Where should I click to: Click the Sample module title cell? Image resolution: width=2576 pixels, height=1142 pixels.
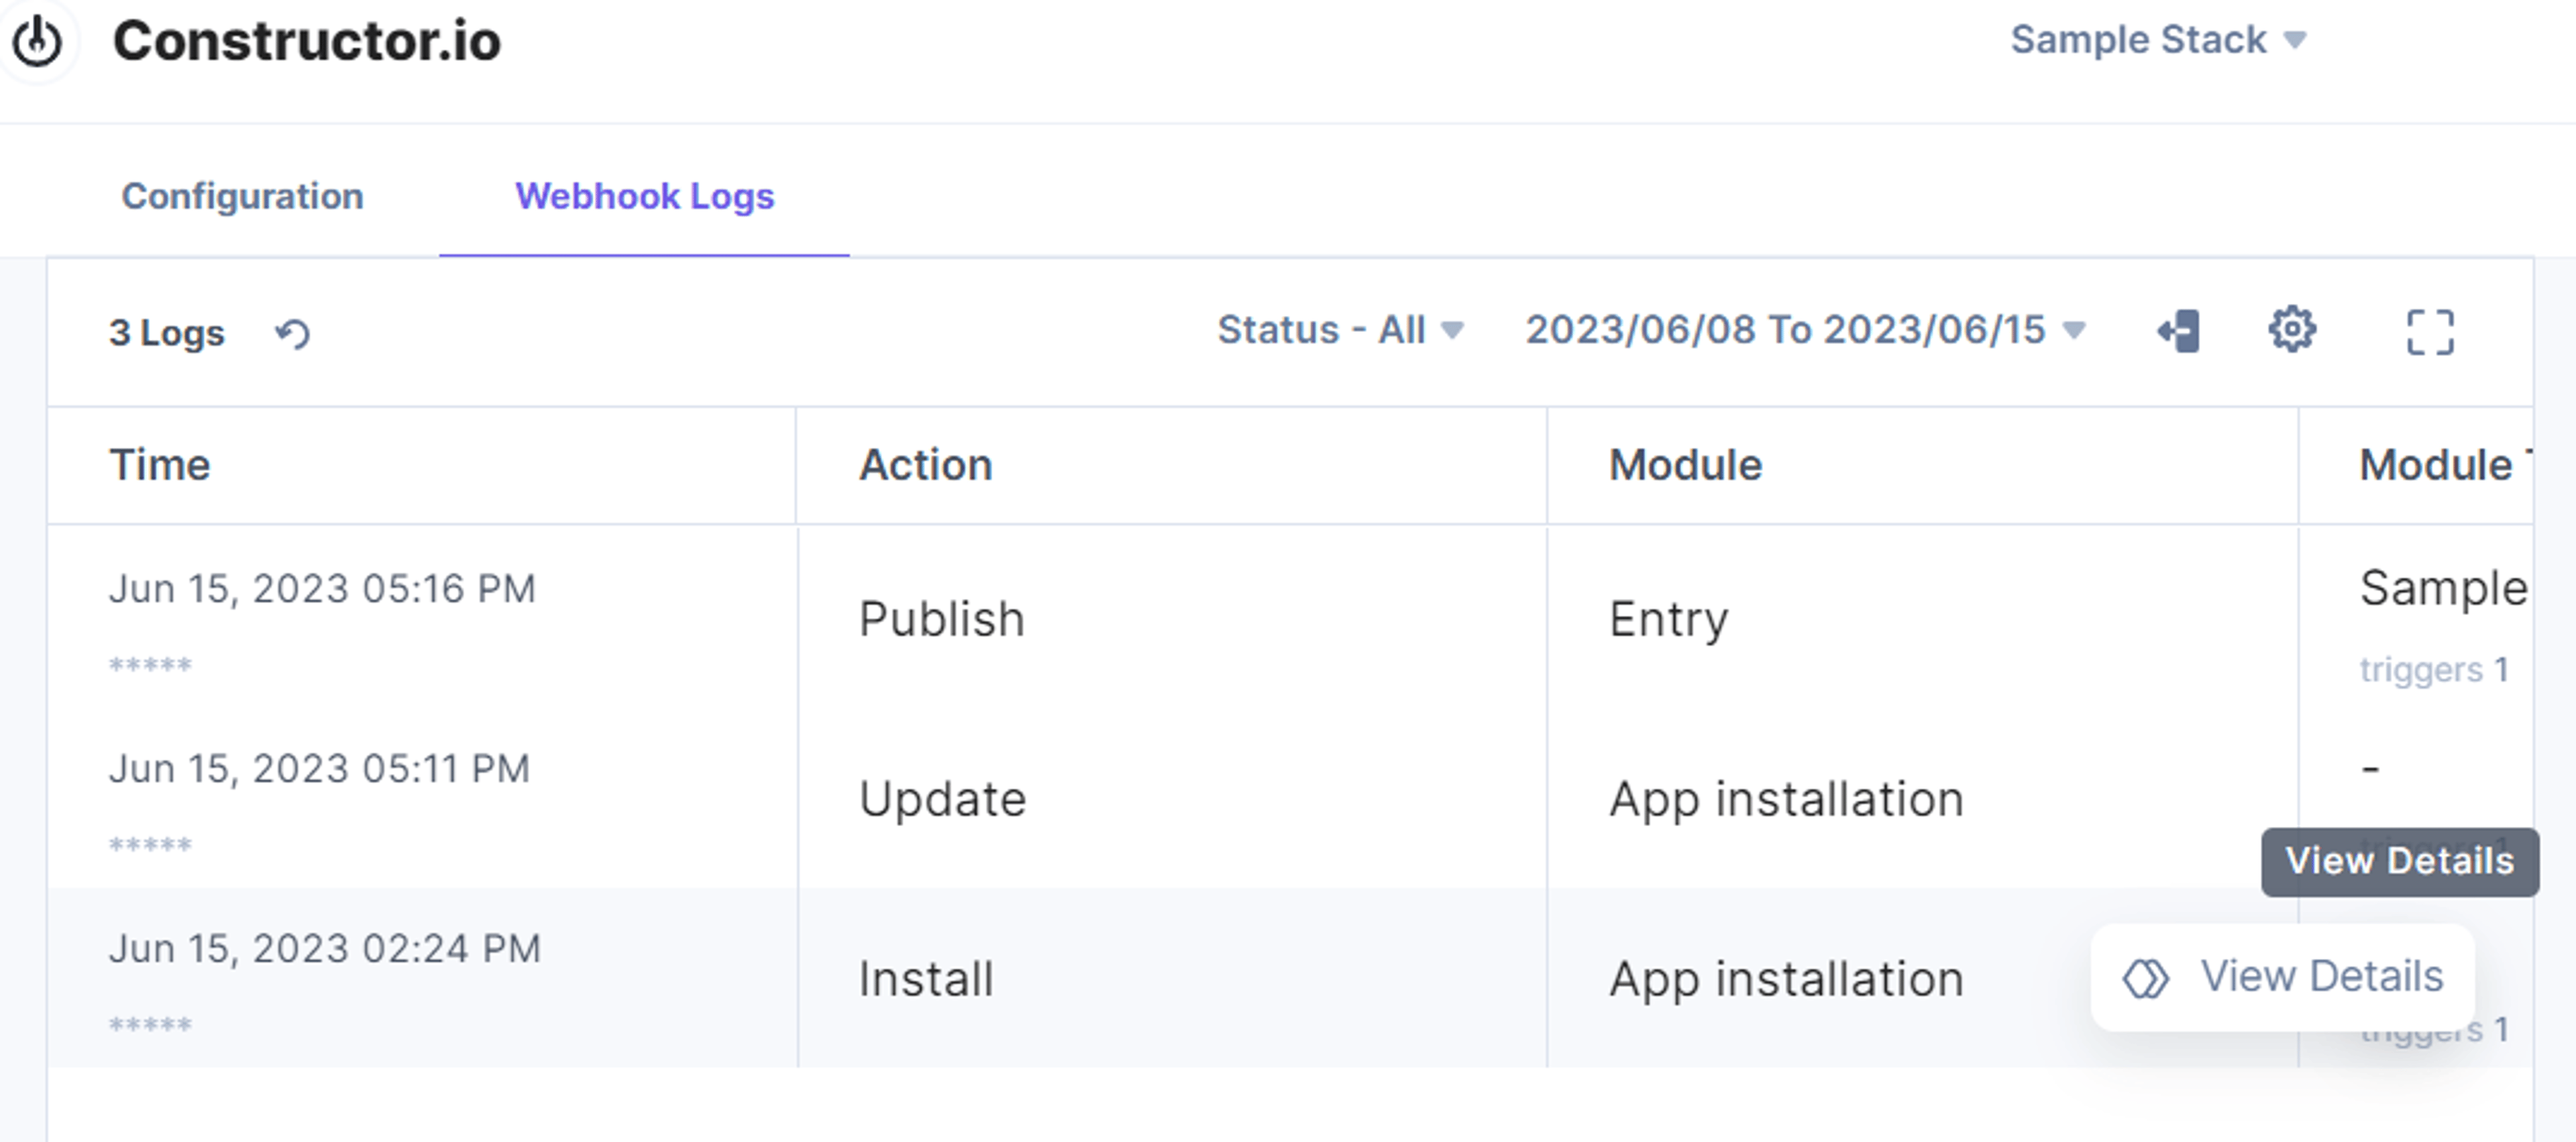tap(2444, 588)
